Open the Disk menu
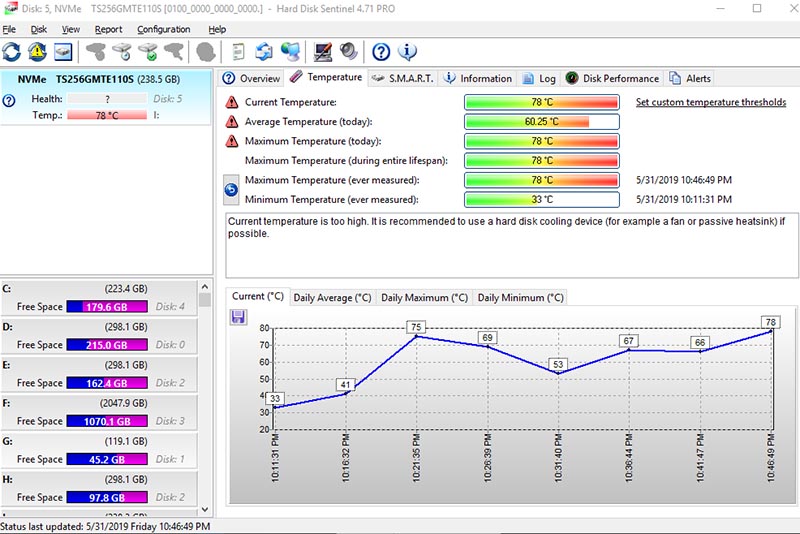This screenshot has height=534, width=800. 38,30
